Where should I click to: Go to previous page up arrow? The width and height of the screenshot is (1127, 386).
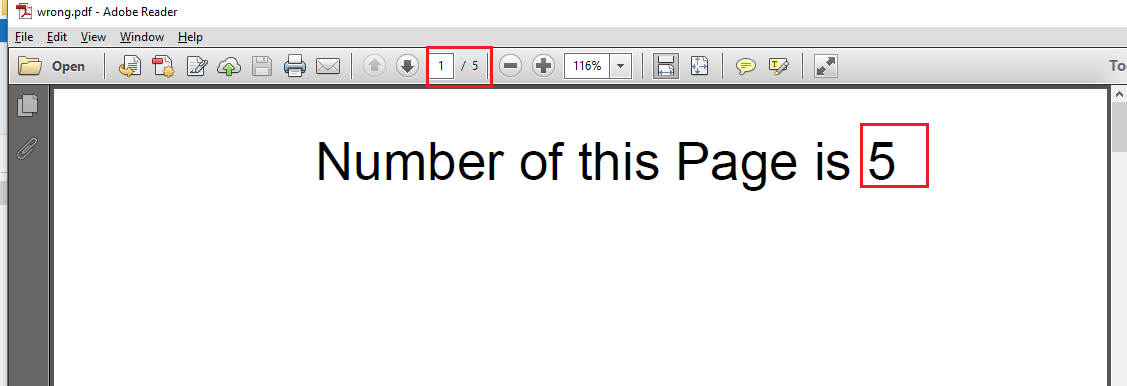point(374,66)
